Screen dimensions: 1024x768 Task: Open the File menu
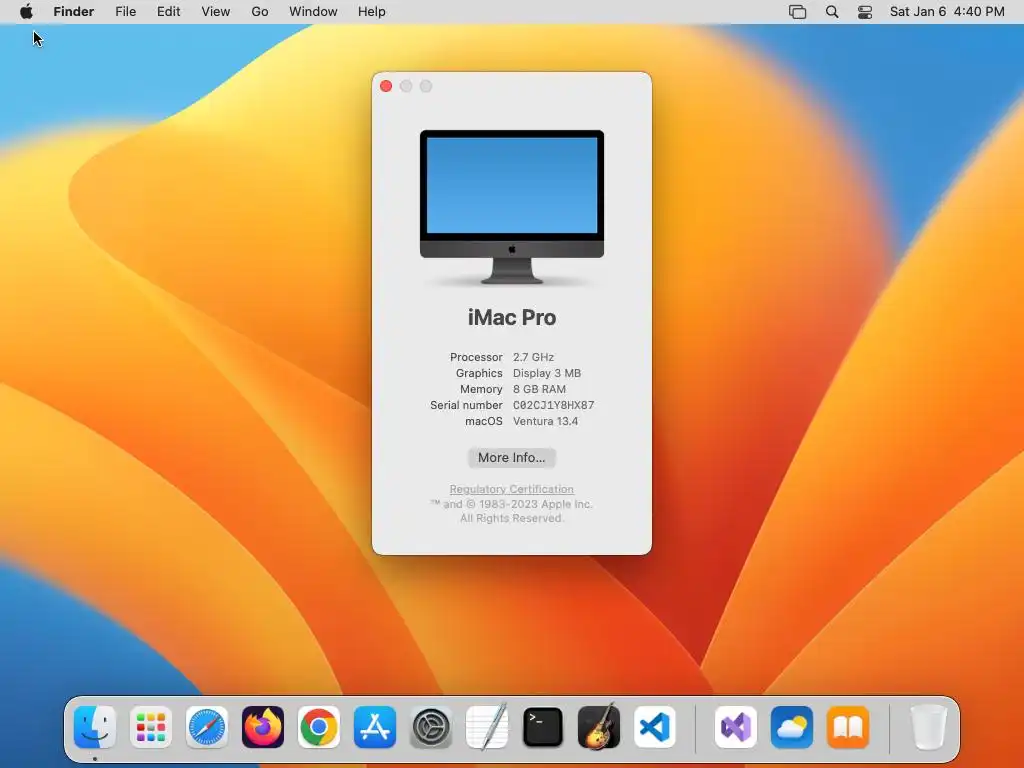point(125,12)
